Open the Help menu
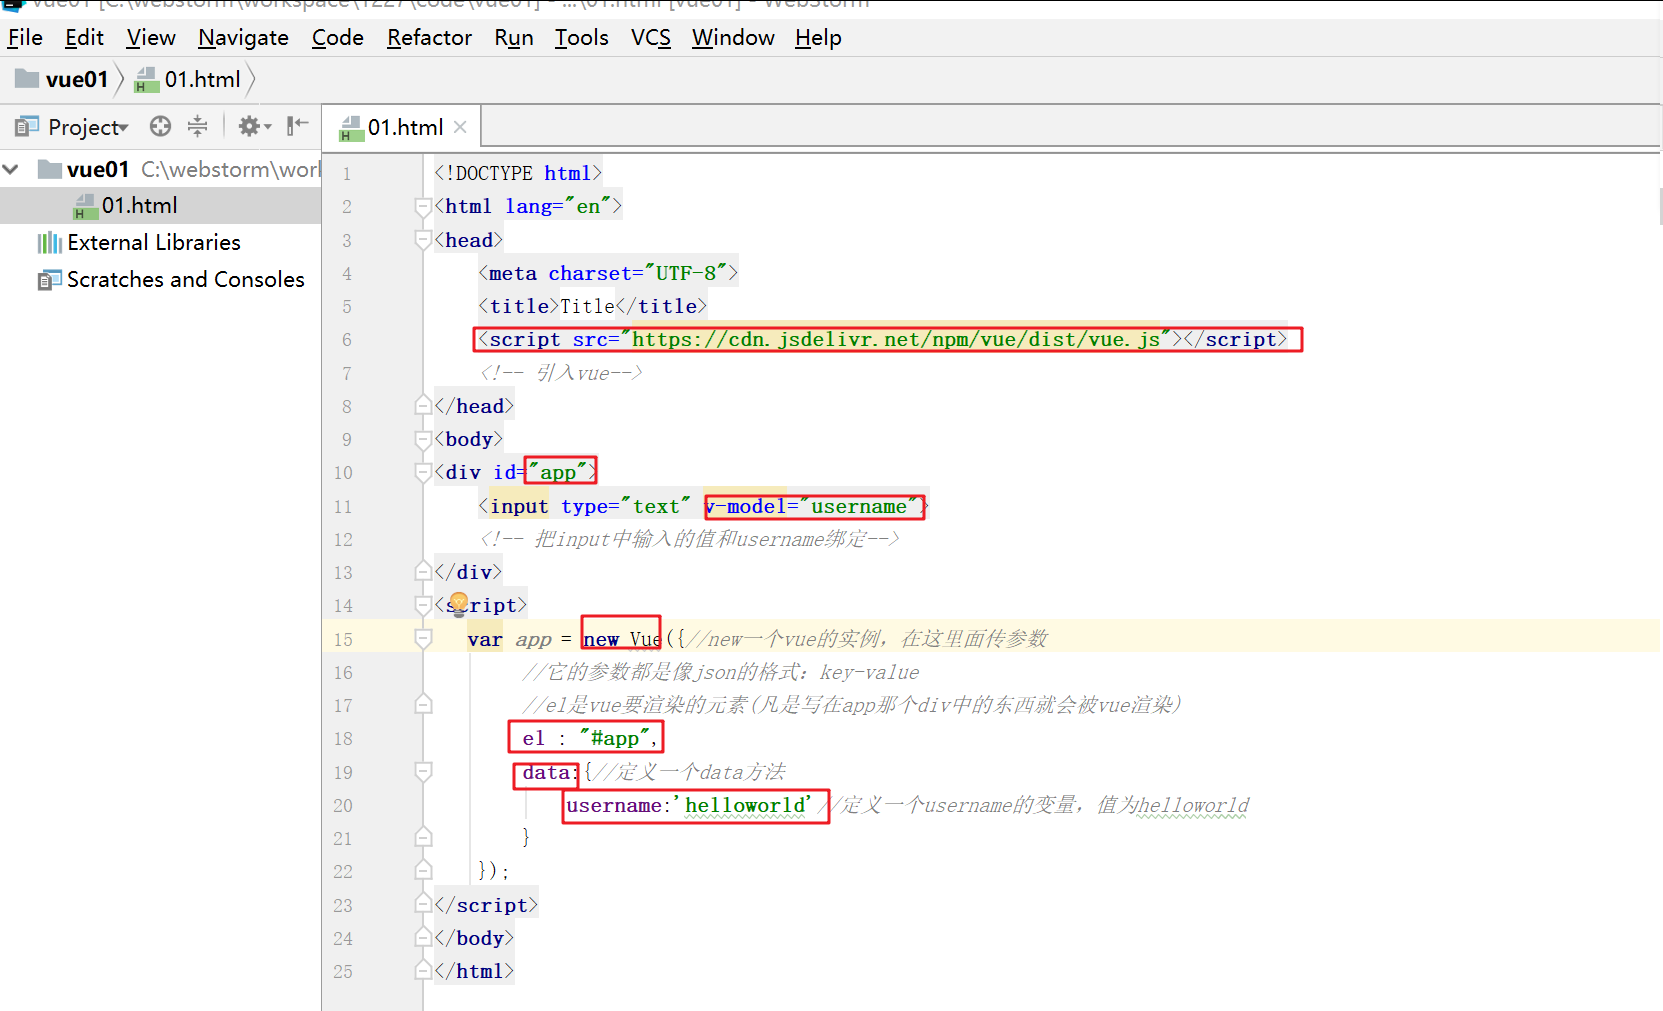Screen dimensions: 1663x1011 (x=818, y=38)
